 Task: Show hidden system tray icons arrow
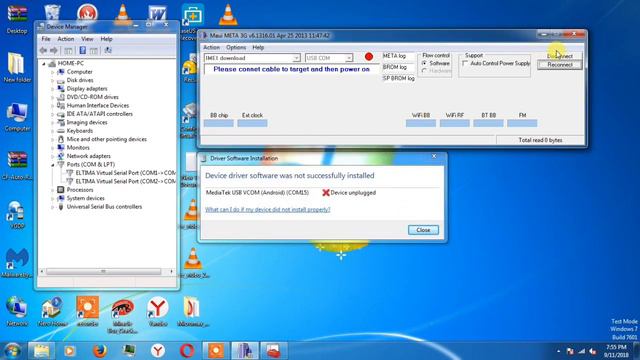pos(558,351)
